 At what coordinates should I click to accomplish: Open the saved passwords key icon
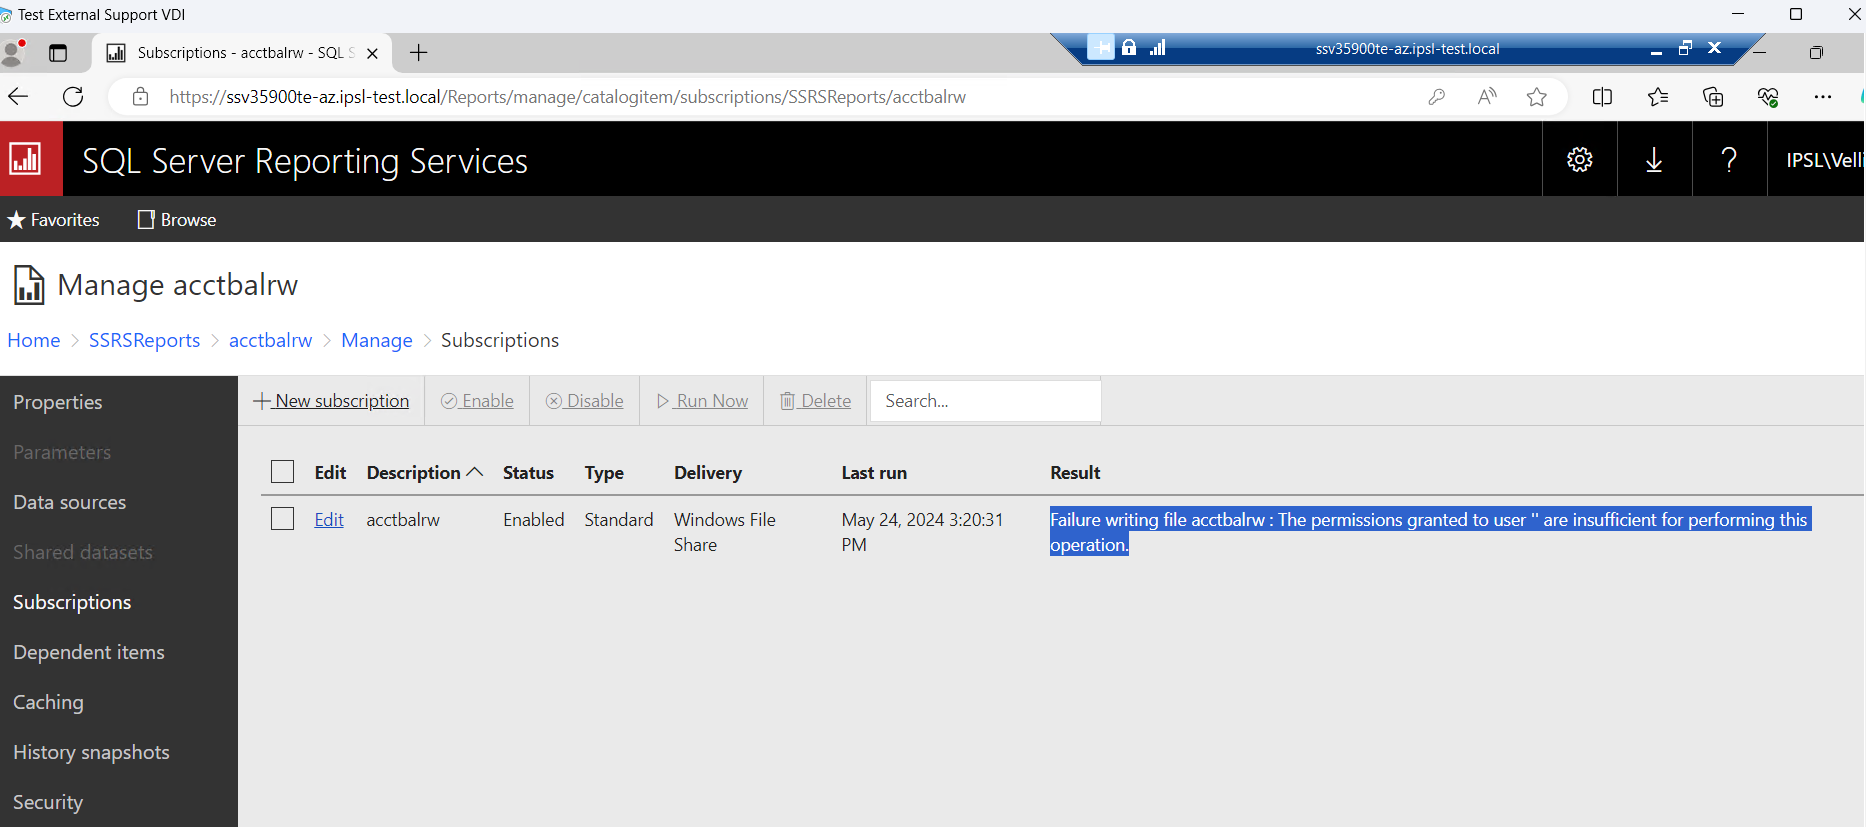click(x=1437, y=97)
